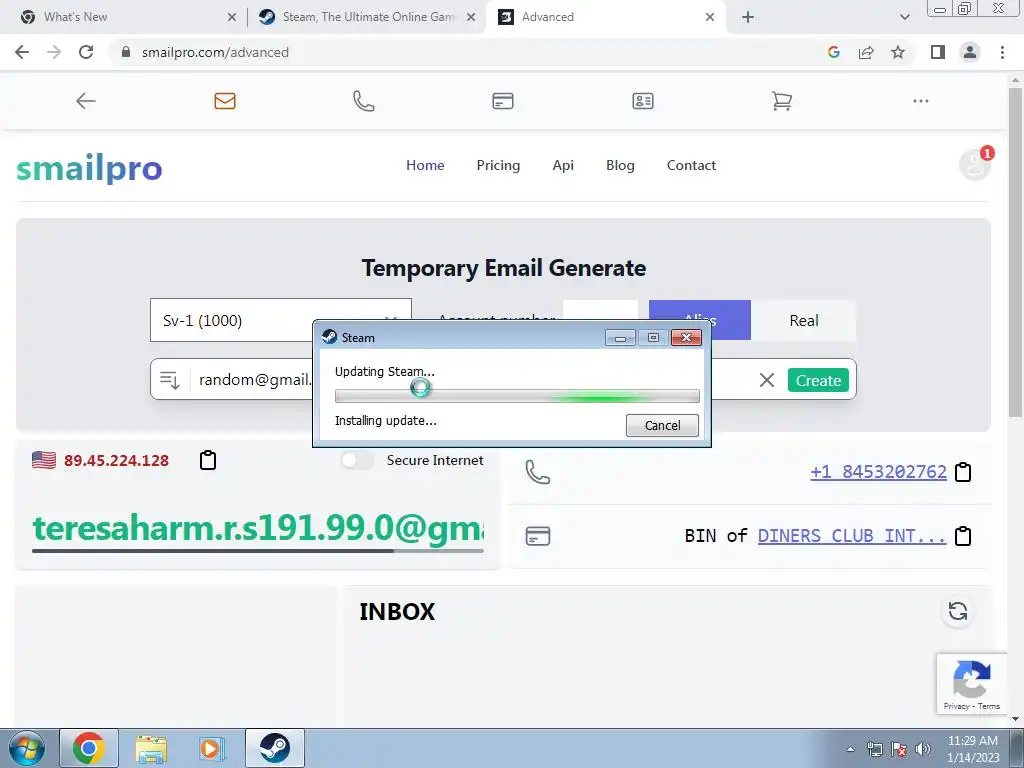Open the Blog menu item
The height and width of the screenshot is (768, 1024).
[620, 165]
